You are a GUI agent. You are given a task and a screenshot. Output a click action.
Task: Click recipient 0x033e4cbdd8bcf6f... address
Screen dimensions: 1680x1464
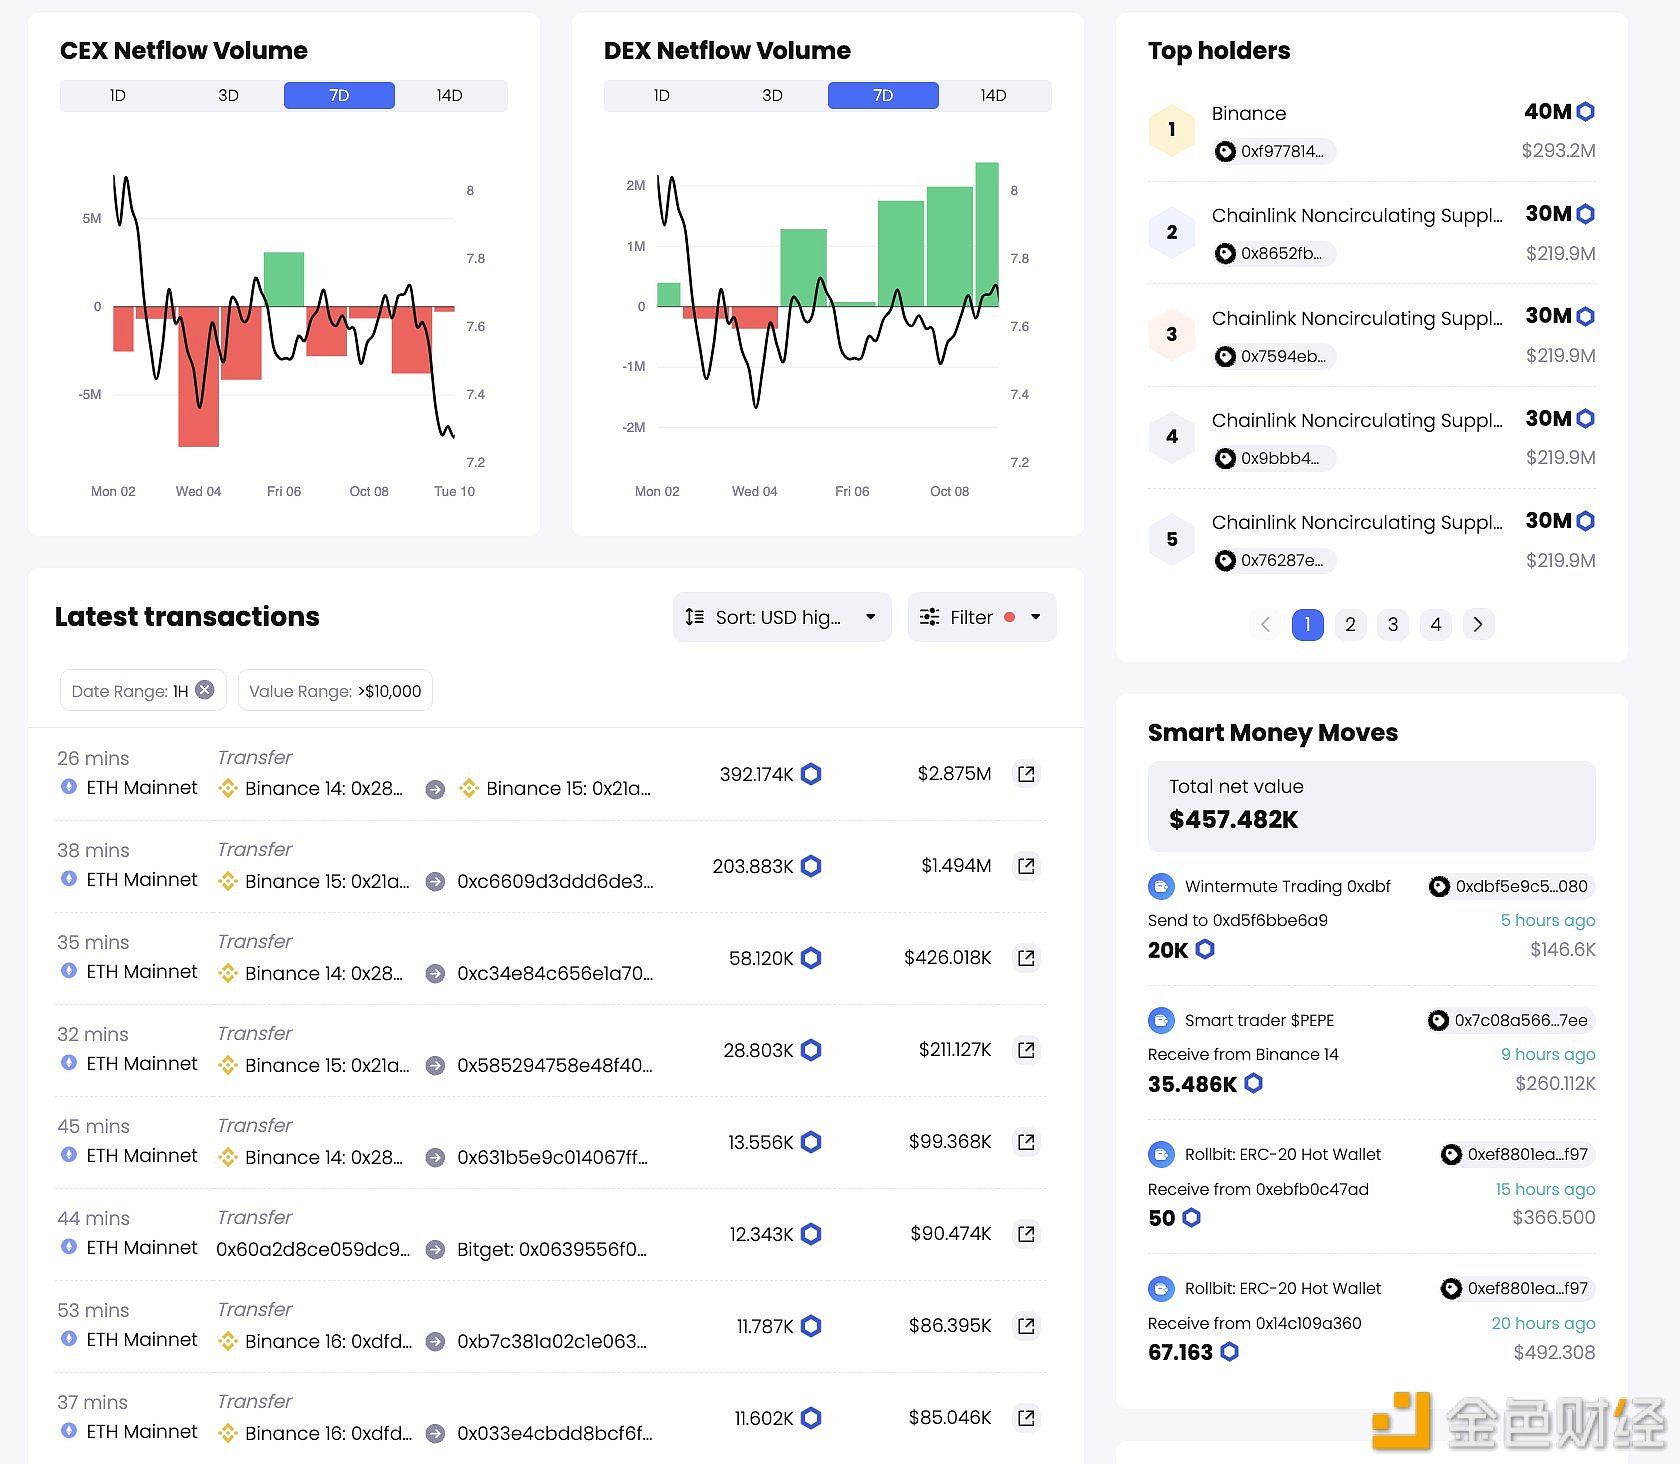pos(555,1433)
